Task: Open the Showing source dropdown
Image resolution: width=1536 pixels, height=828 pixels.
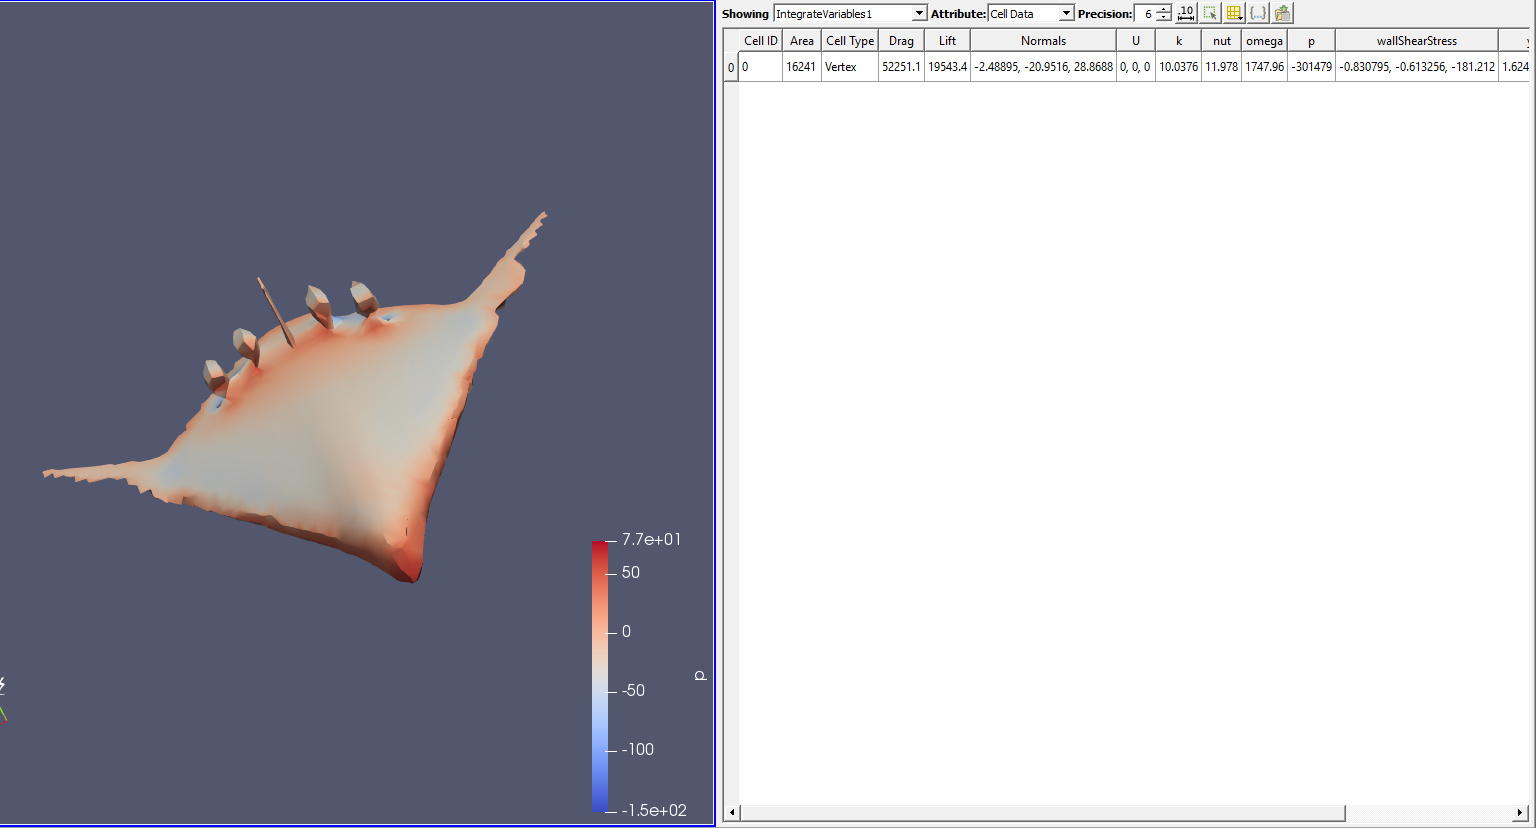Action: (850, 14)
